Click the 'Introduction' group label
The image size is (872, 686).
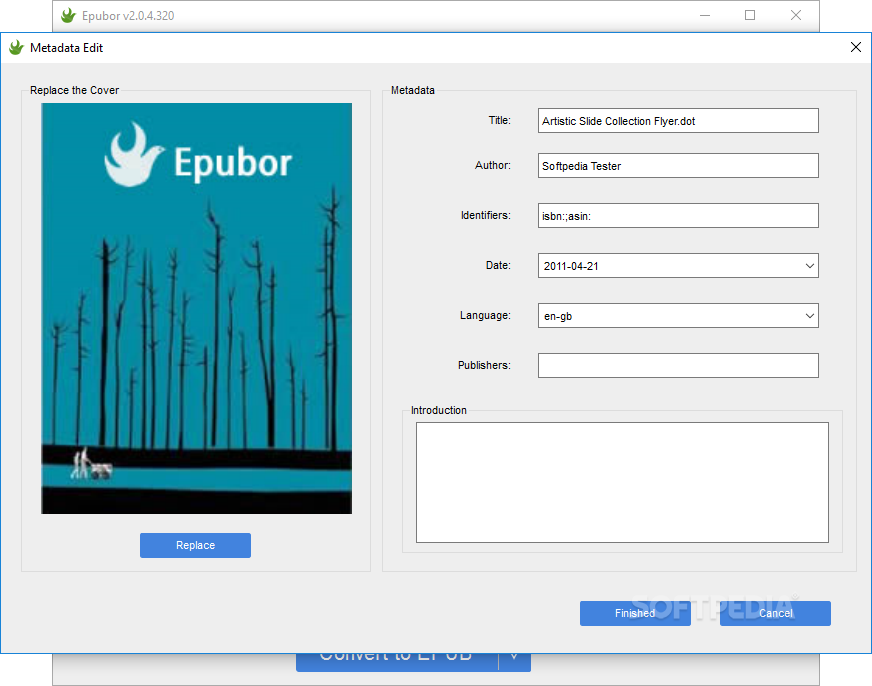(x=439, y=410)
